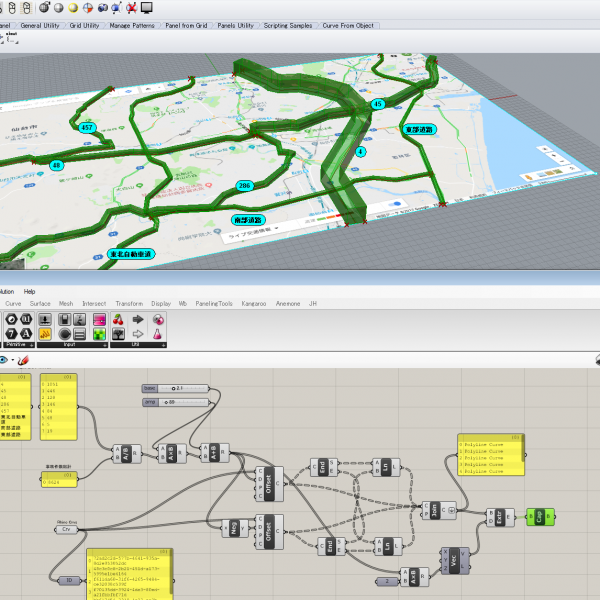Select the Vec vector component
Image resolution: width=600 pixels, height=600 pixels.
455,561
